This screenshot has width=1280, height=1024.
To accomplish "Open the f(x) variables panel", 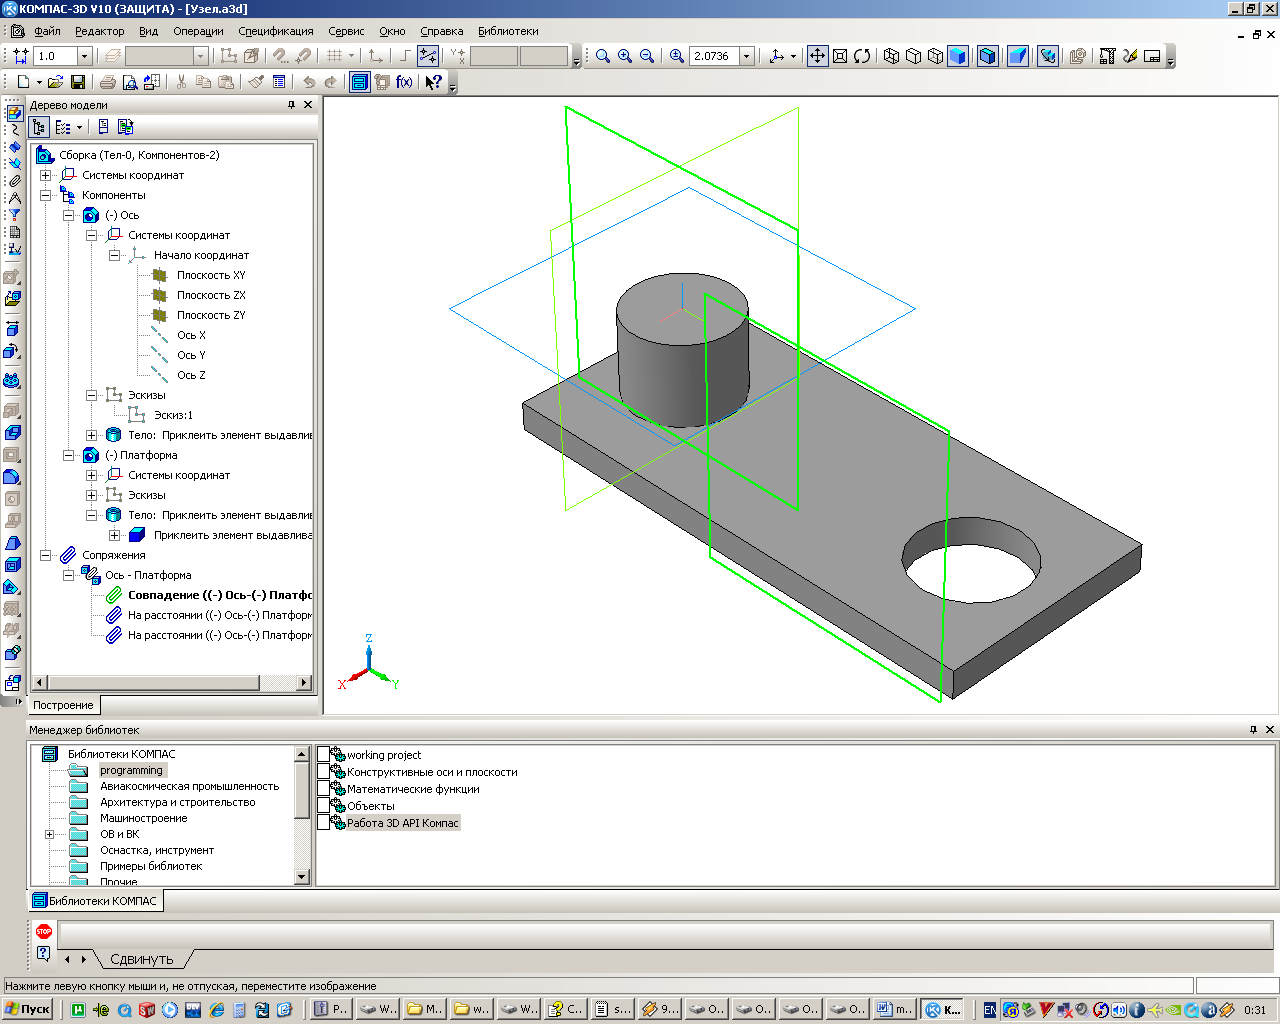I will point(404,82).
